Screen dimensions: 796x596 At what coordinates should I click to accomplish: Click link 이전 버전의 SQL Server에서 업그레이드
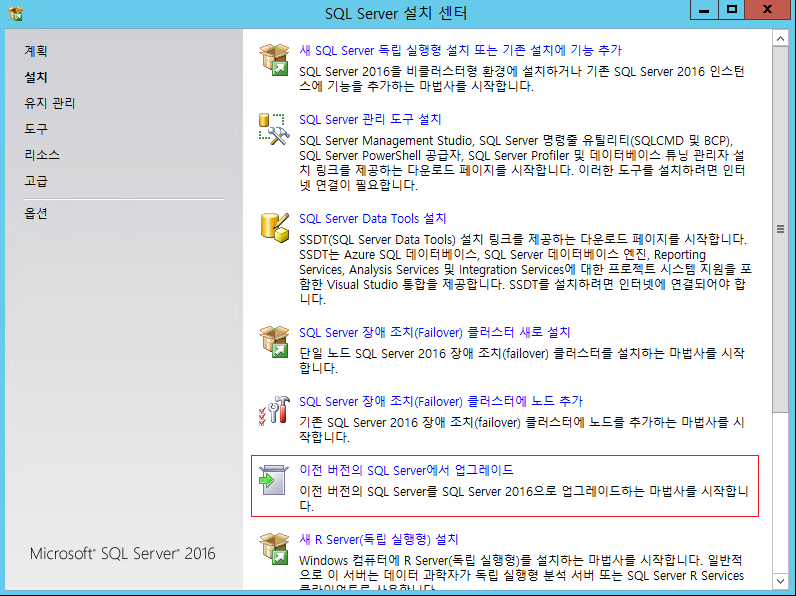[406, 470]
